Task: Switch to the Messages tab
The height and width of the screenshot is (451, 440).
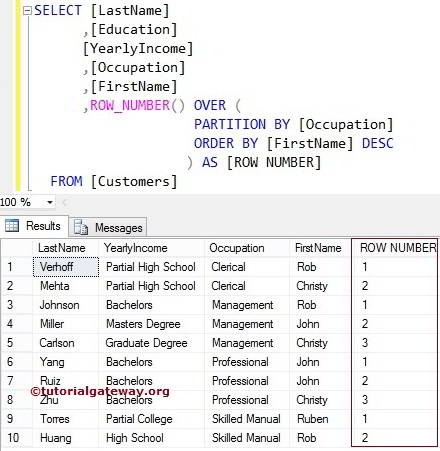Action: 108,227
